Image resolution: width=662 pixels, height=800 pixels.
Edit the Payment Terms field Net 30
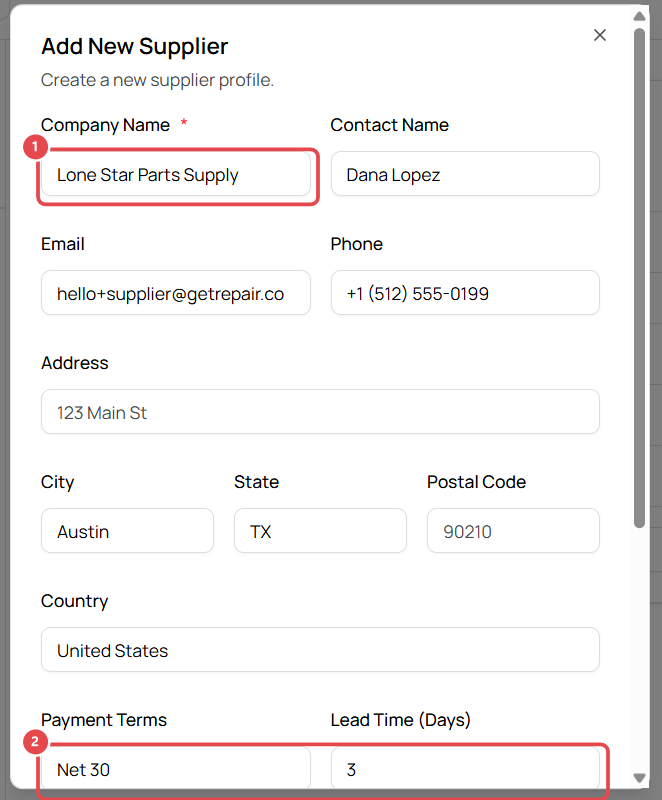[x=176, y=768]
